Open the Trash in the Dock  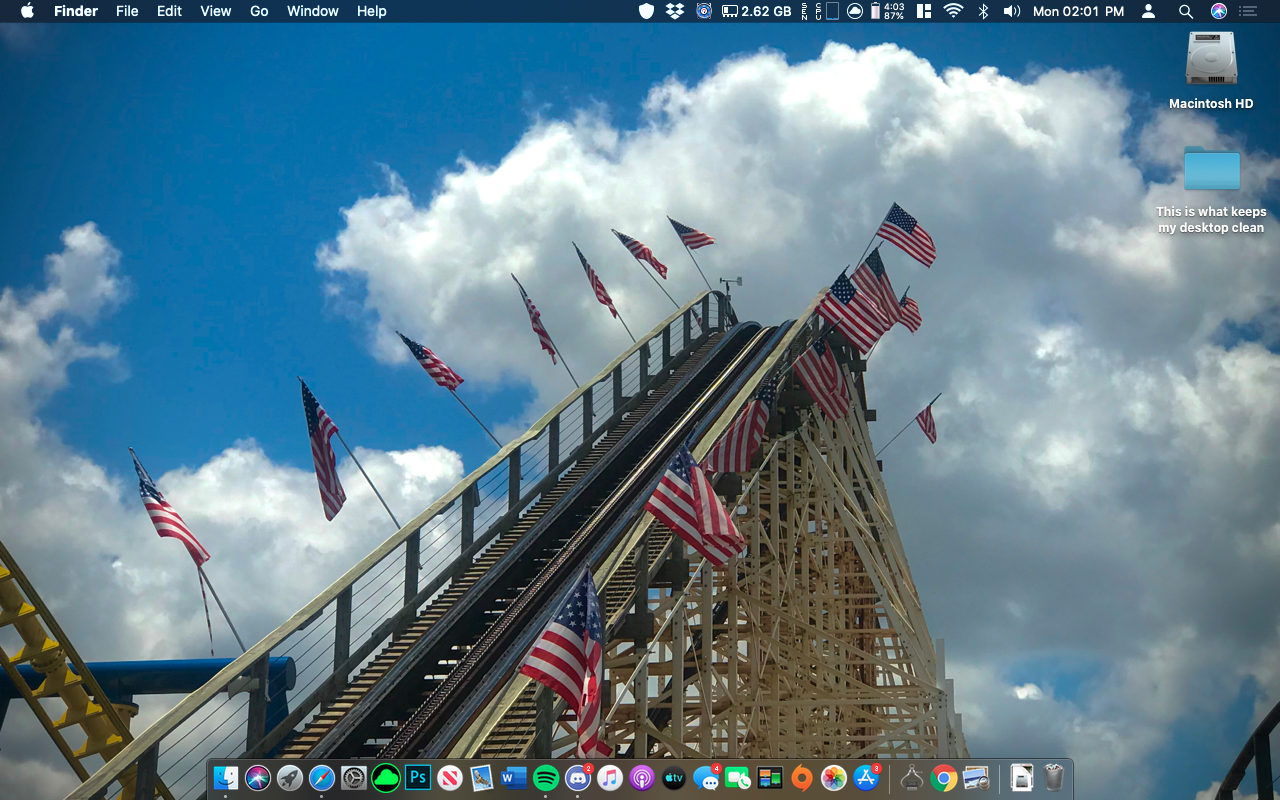(x=1054, y=777)
